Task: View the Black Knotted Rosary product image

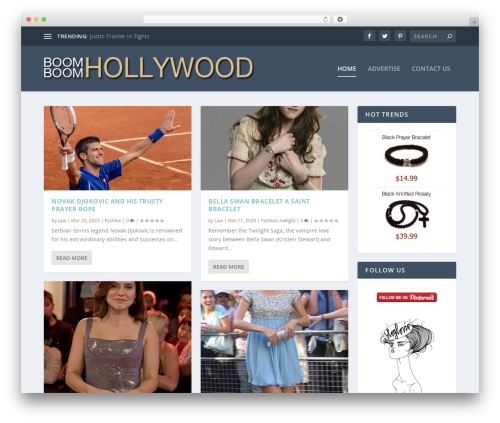Action: click(407, 214)
